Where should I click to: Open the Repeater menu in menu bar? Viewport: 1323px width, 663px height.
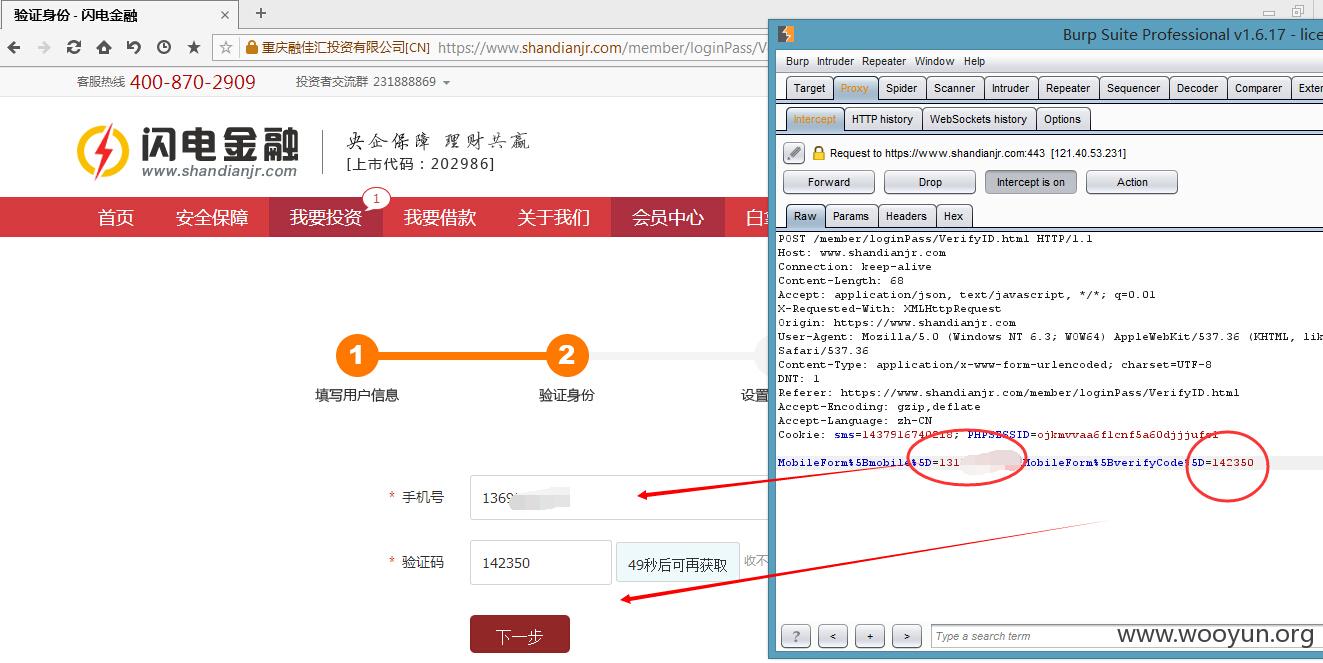884,61
